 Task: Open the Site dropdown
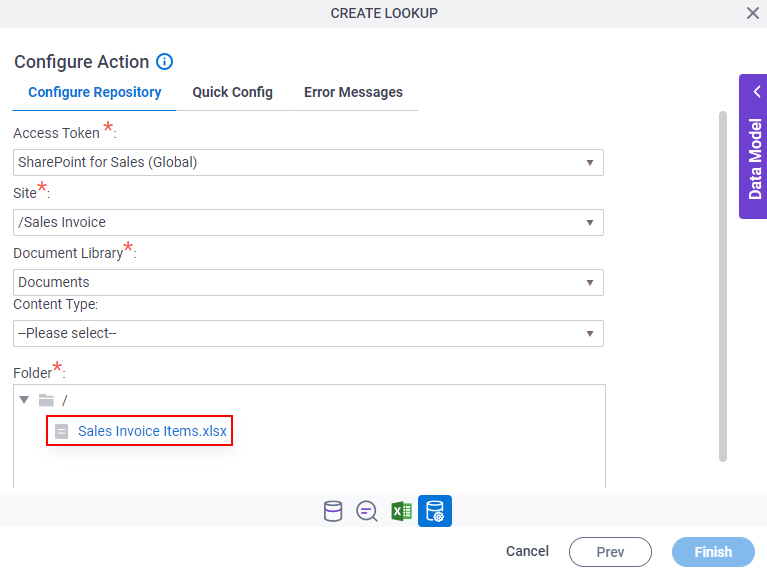tap(308, 223)
